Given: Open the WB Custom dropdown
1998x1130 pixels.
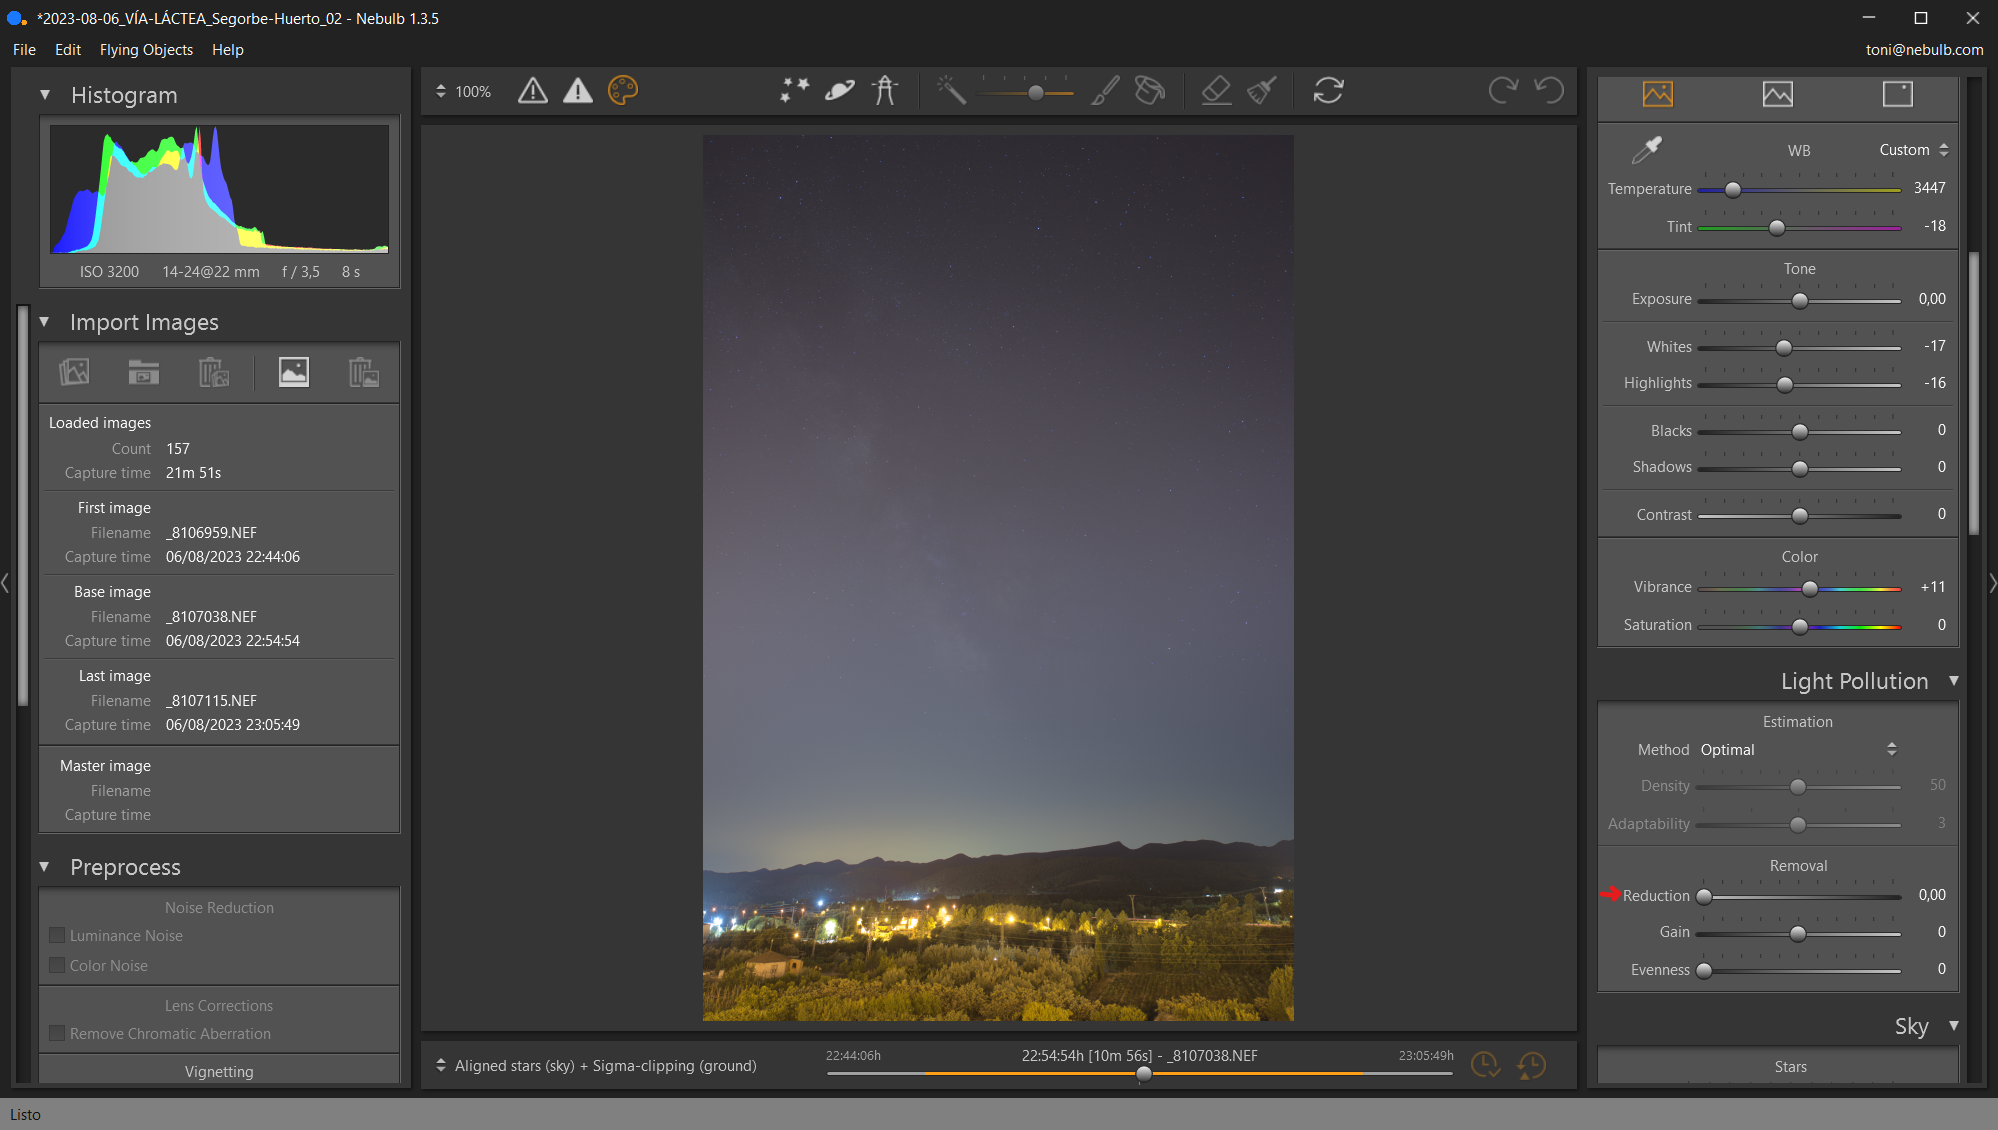Looking at the screenshot, I should tap(1913, 150).
